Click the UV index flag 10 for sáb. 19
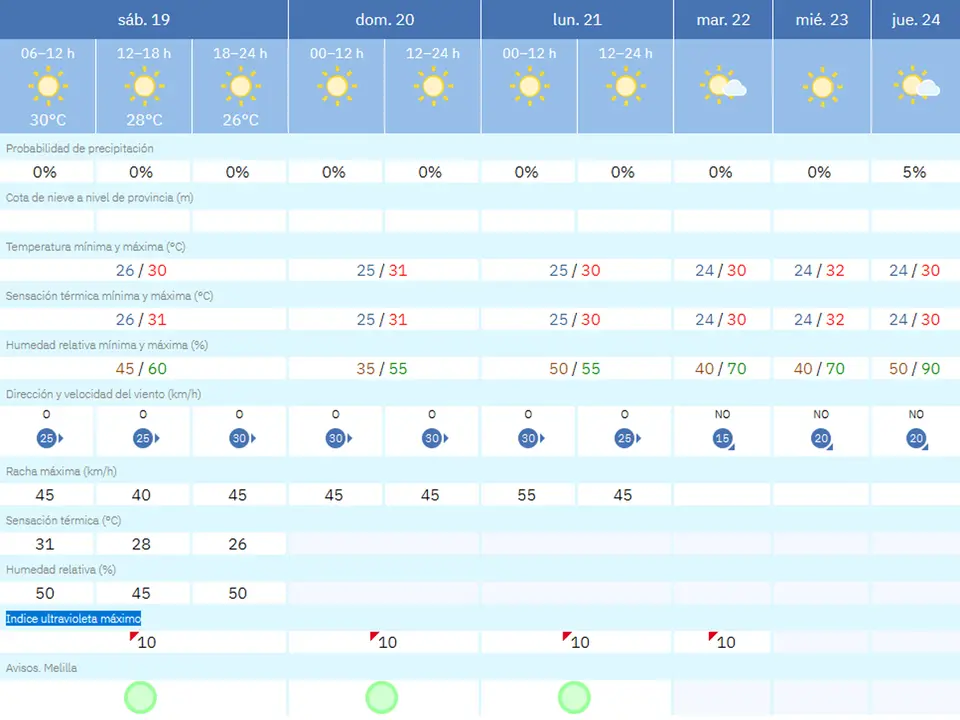Viewport: 960px width, 720px height. 143,641
